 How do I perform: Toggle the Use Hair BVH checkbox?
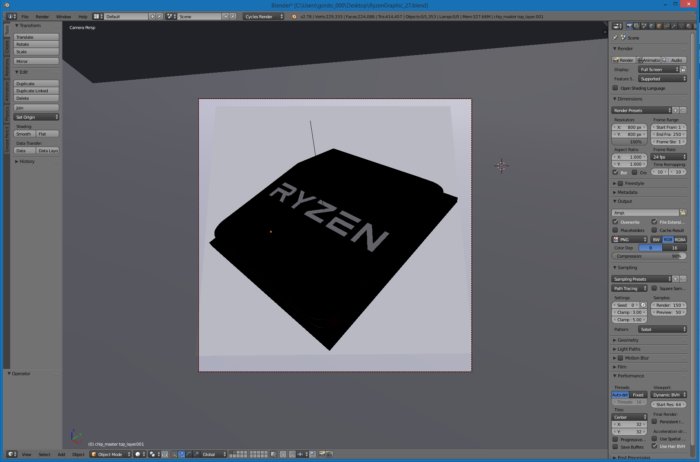pos(656,446)
